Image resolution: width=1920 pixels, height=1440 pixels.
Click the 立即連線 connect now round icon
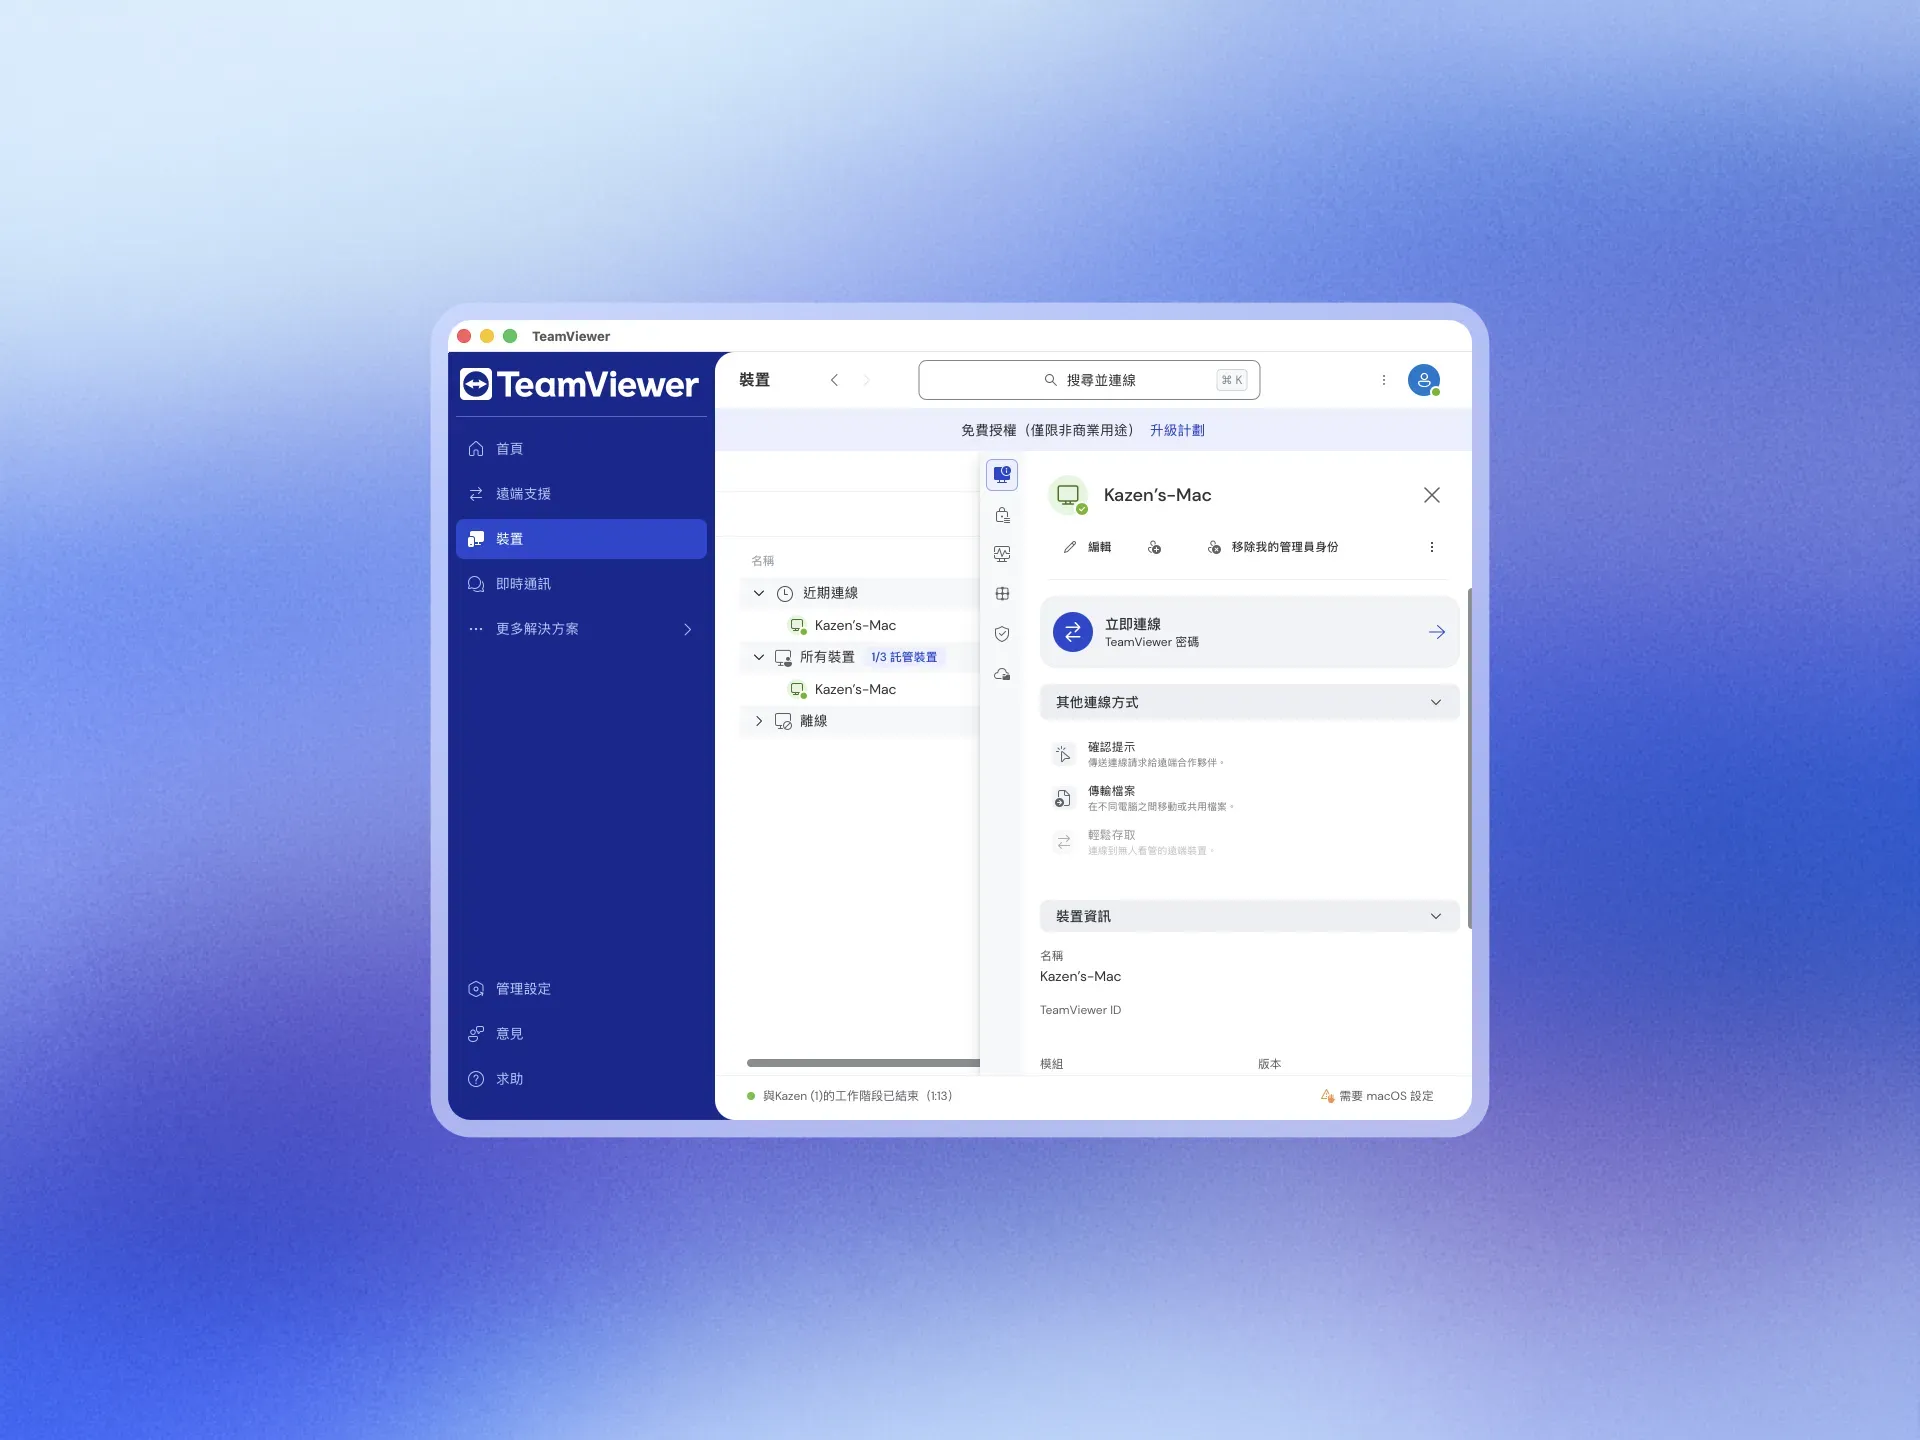1073,632
